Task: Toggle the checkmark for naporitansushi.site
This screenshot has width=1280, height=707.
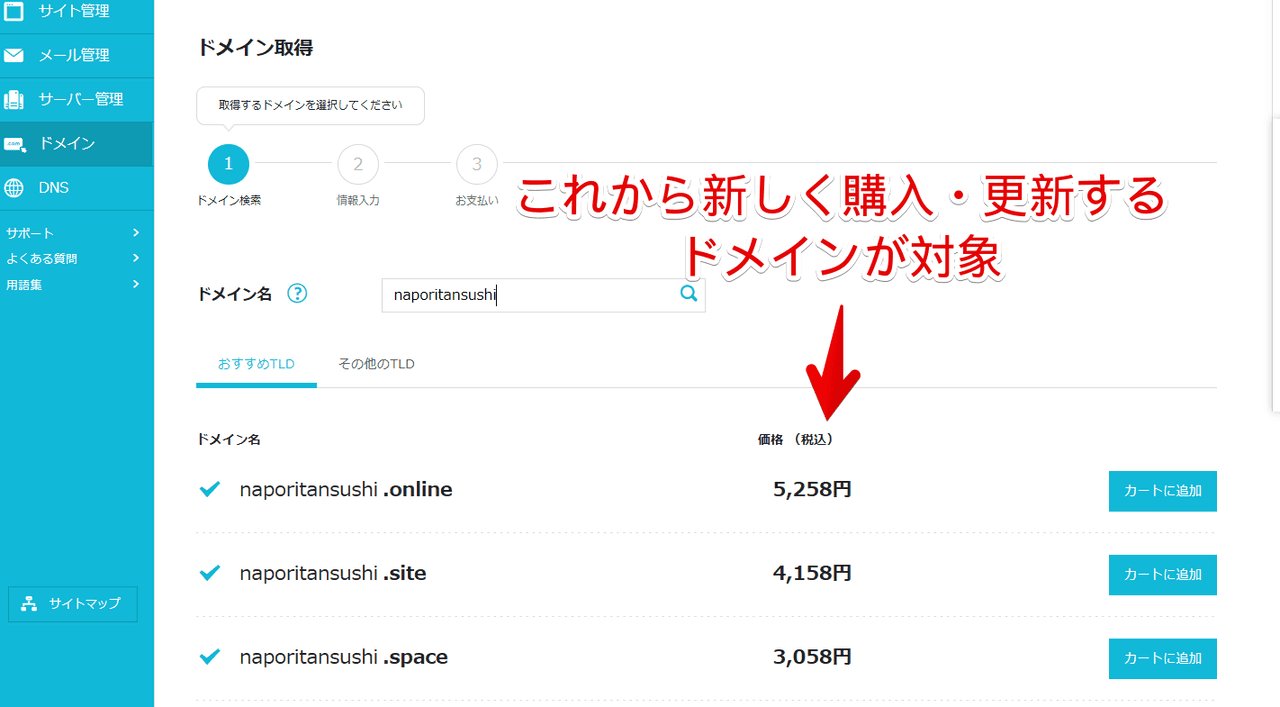Action: click(210, 573)
